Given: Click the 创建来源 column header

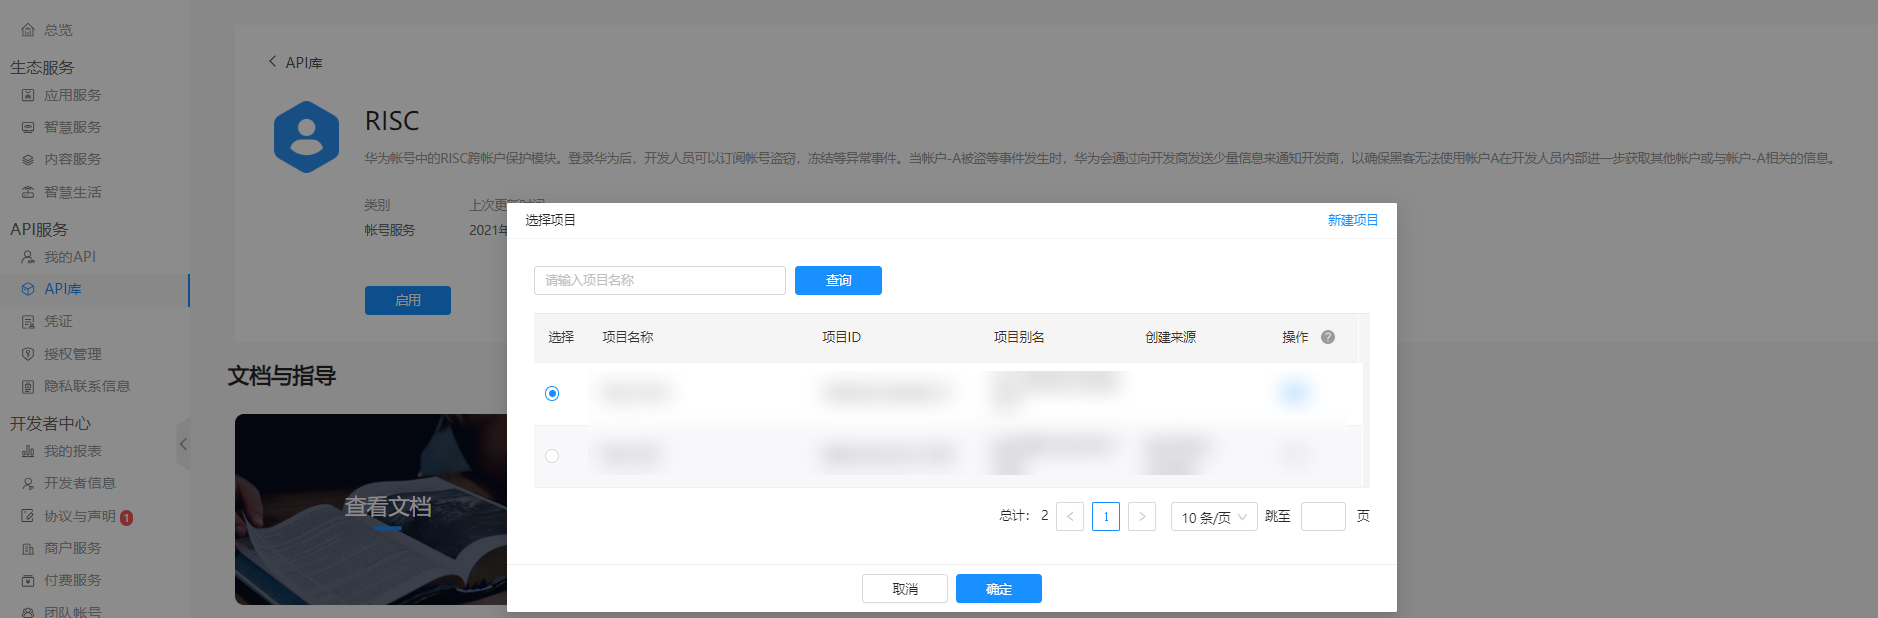Looking at the screenshot, I should 1171,337.
